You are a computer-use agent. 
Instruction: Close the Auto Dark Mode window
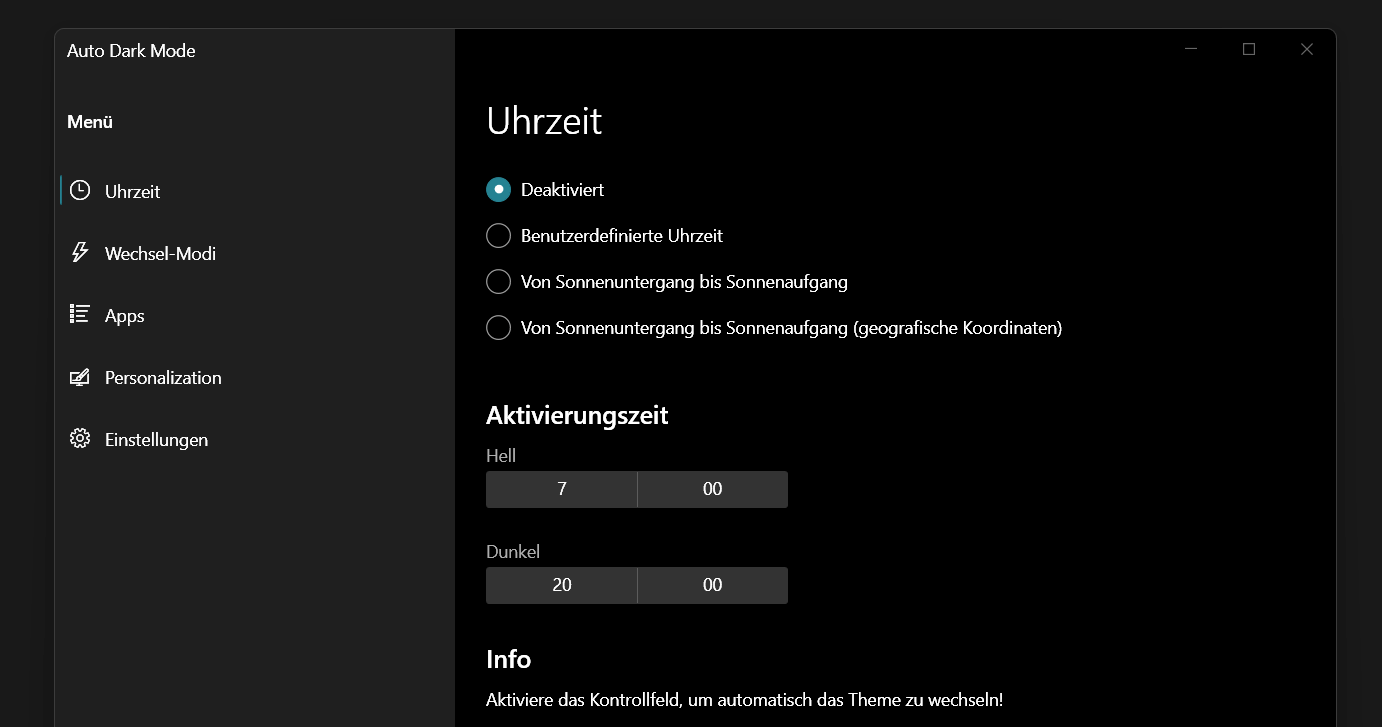point(1307,49)
